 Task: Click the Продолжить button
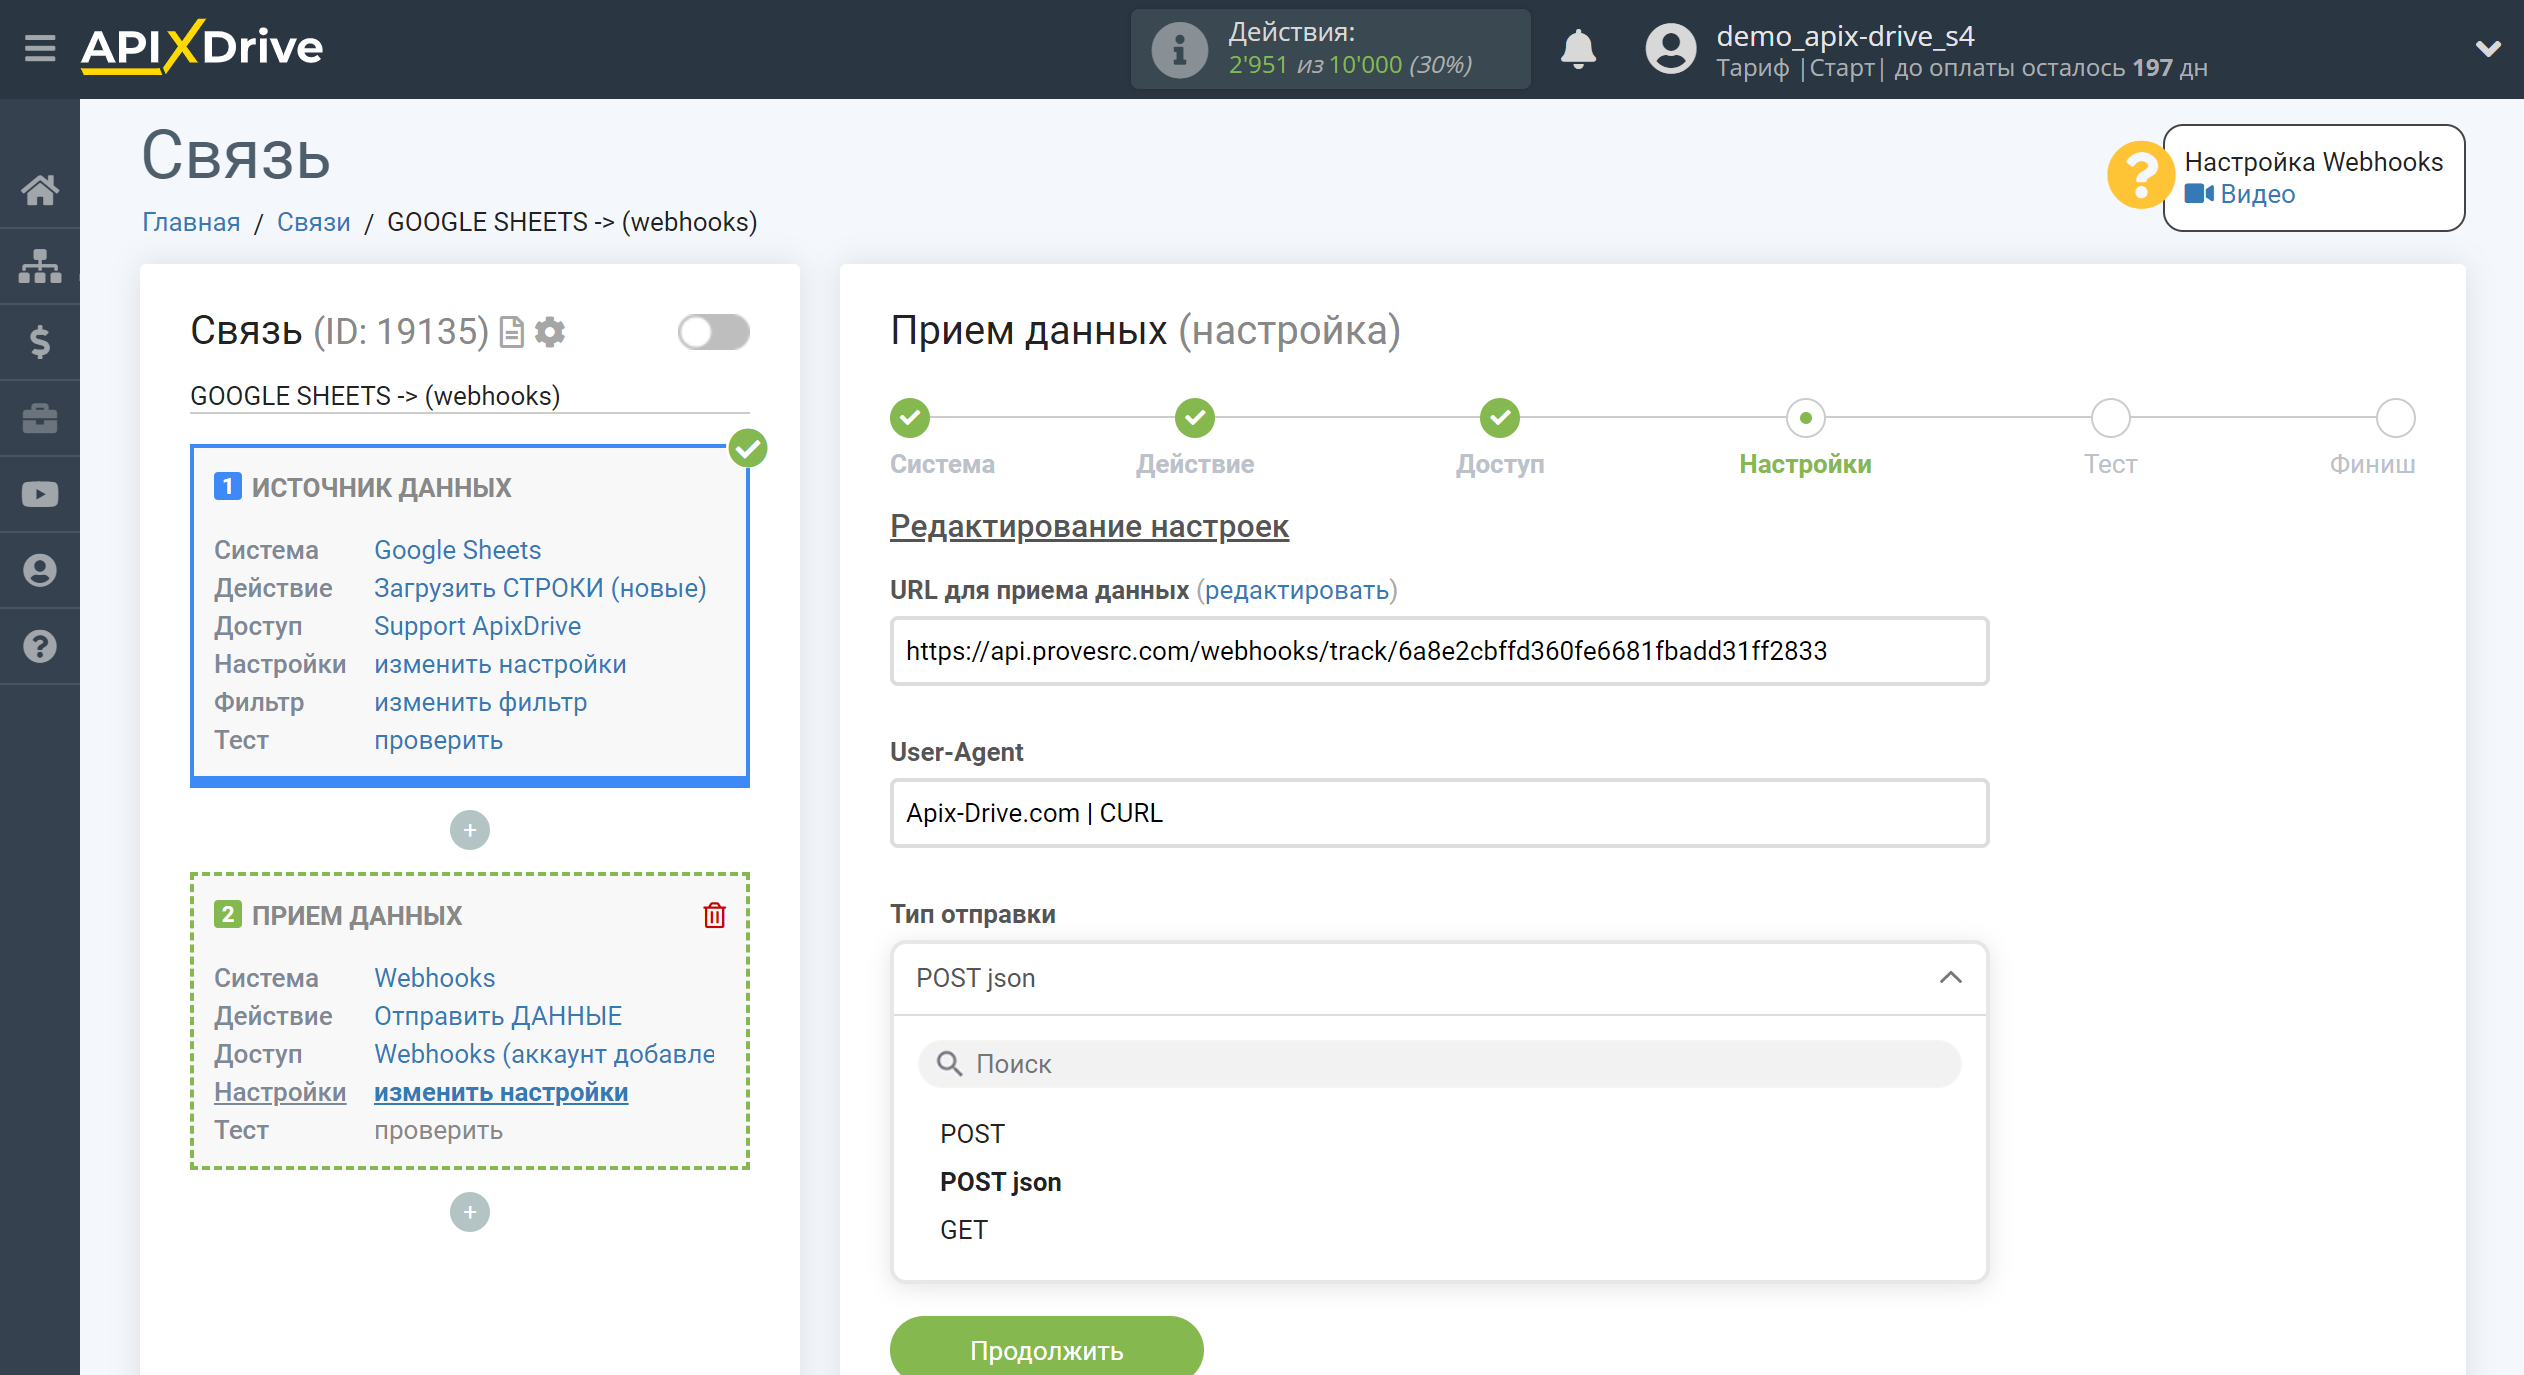[x=1046, y=1350]
